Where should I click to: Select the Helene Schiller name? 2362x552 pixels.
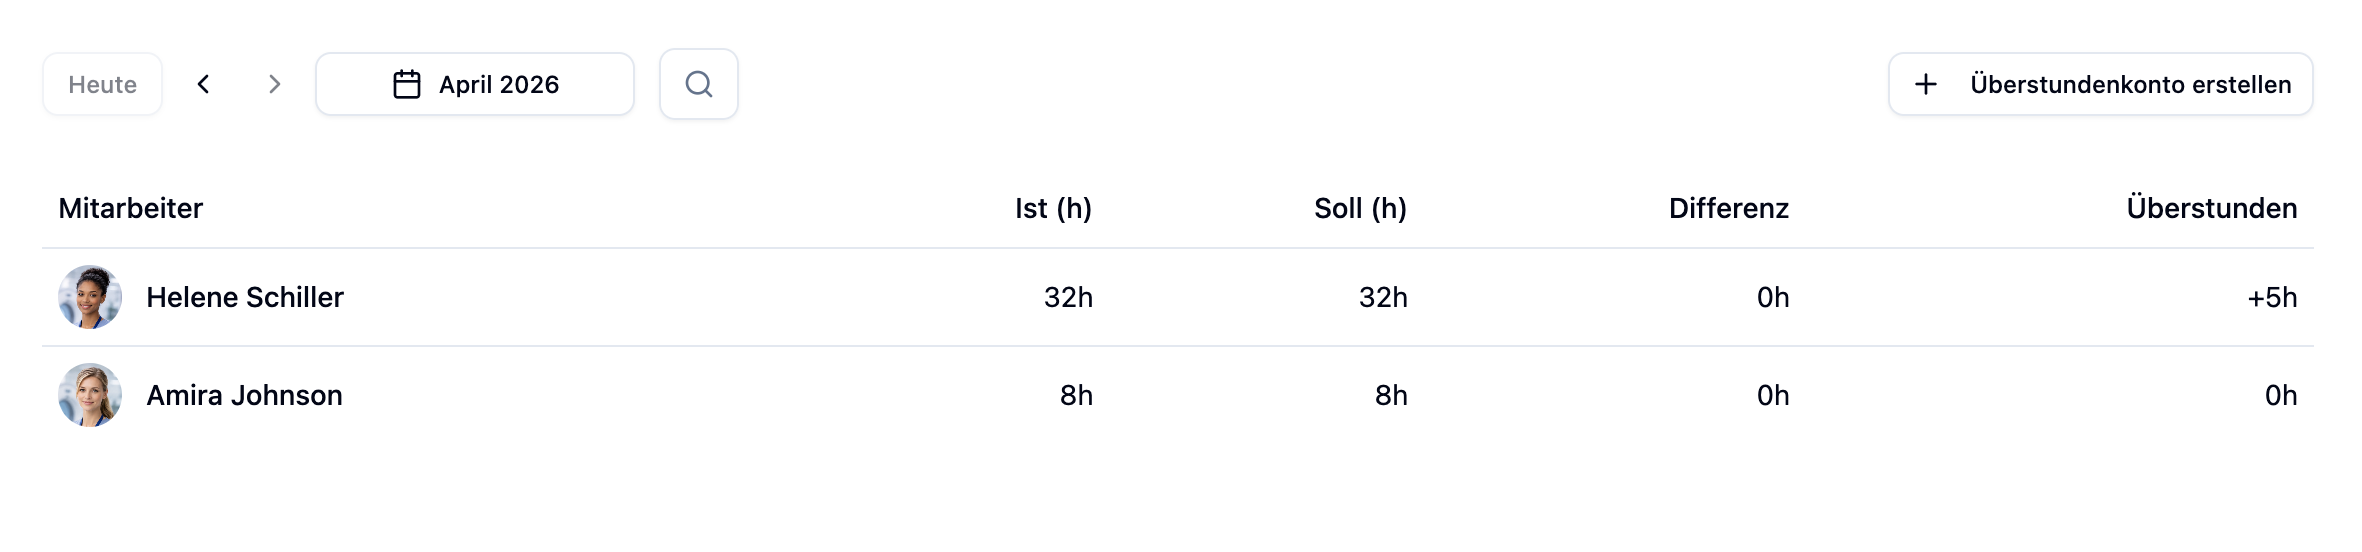[x=245, y=297]
